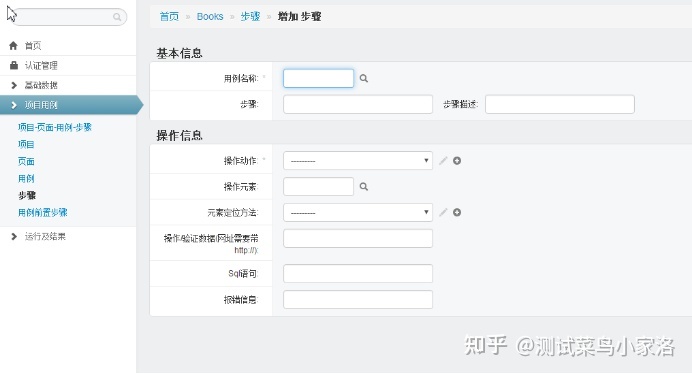Open the 操作动作 dropdown
This screenshot has height=374, width=692.
(358, 161)
